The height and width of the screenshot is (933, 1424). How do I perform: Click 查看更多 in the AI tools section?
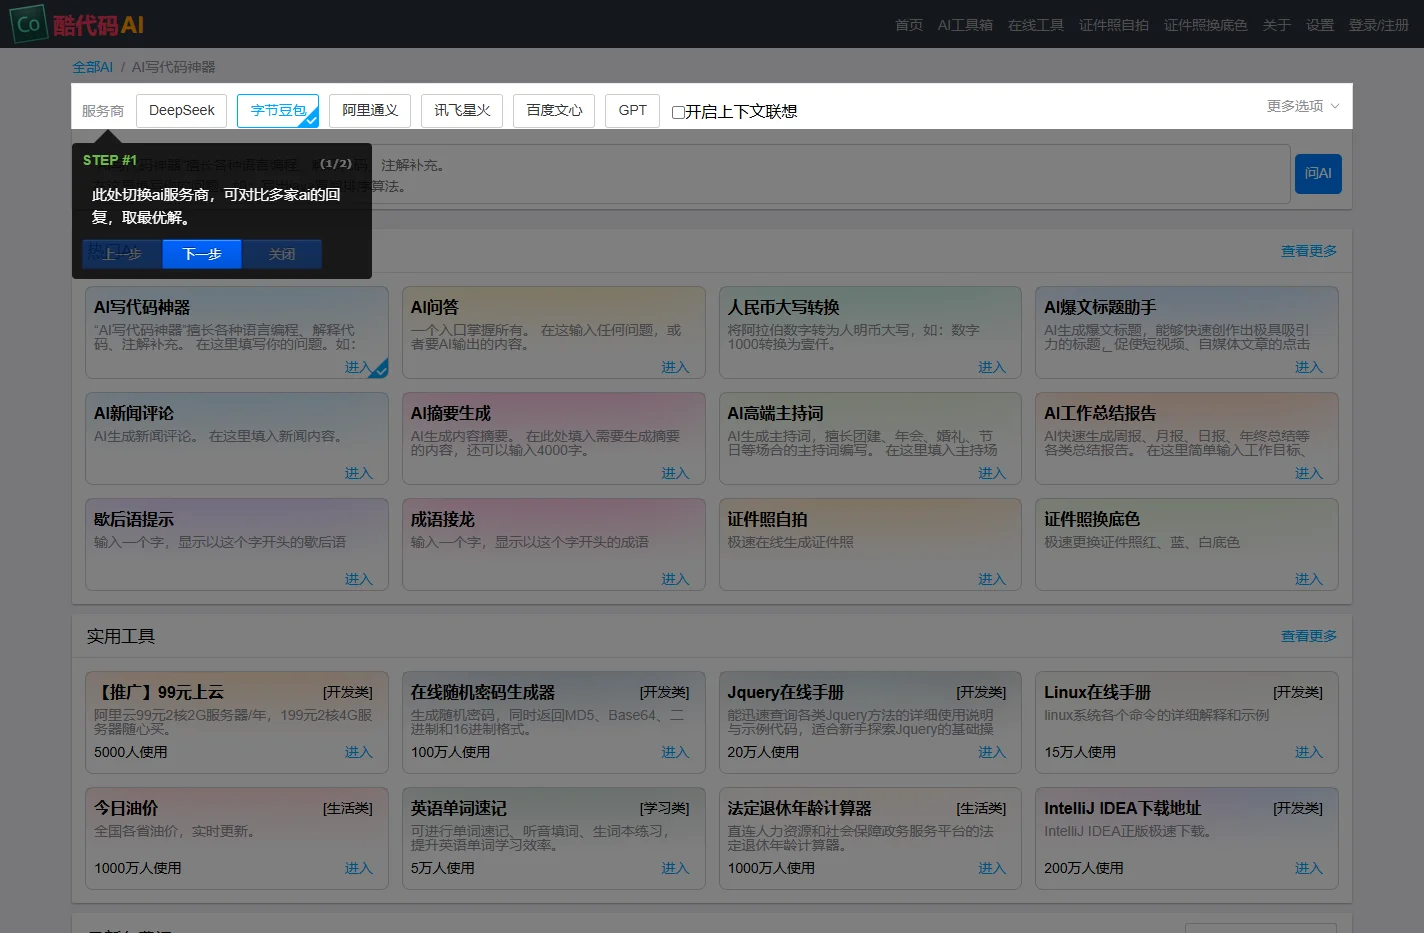click(1309, 251)
